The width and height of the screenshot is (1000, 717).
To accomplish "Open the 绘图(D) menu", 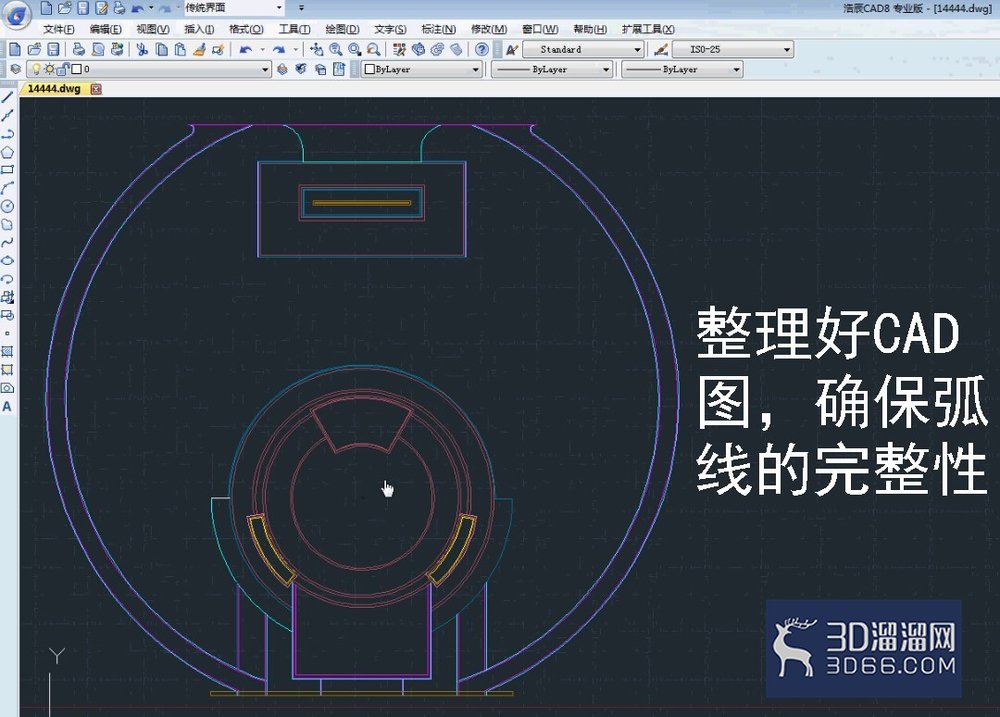I will click(342, 29).
